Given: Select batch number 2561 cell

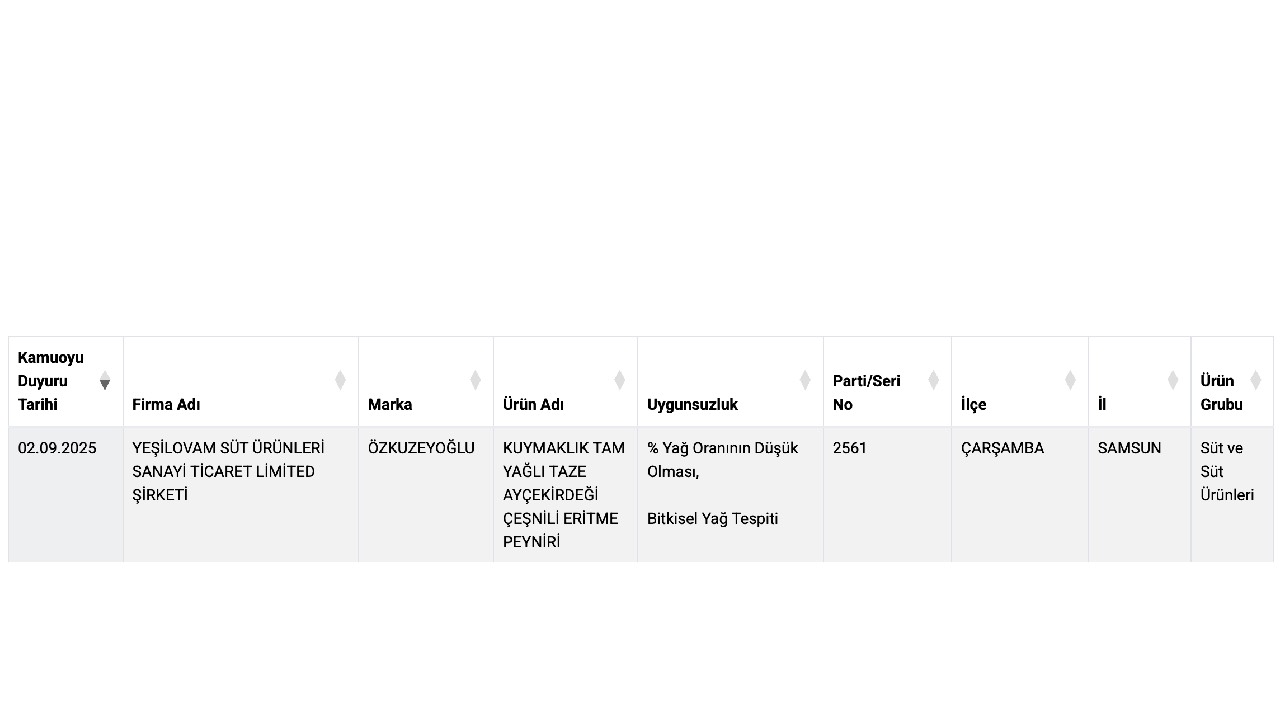Looking at the screenshot, I should pyautogui.click(x=850, y=448).
